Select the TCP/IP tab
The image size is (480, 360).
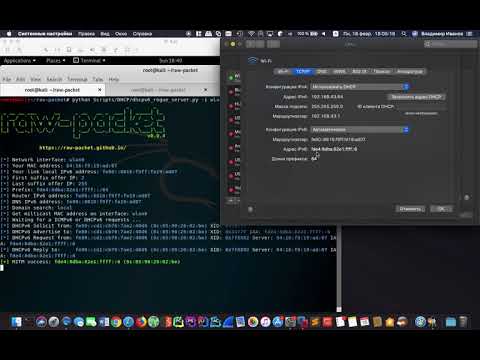point(303,71)
